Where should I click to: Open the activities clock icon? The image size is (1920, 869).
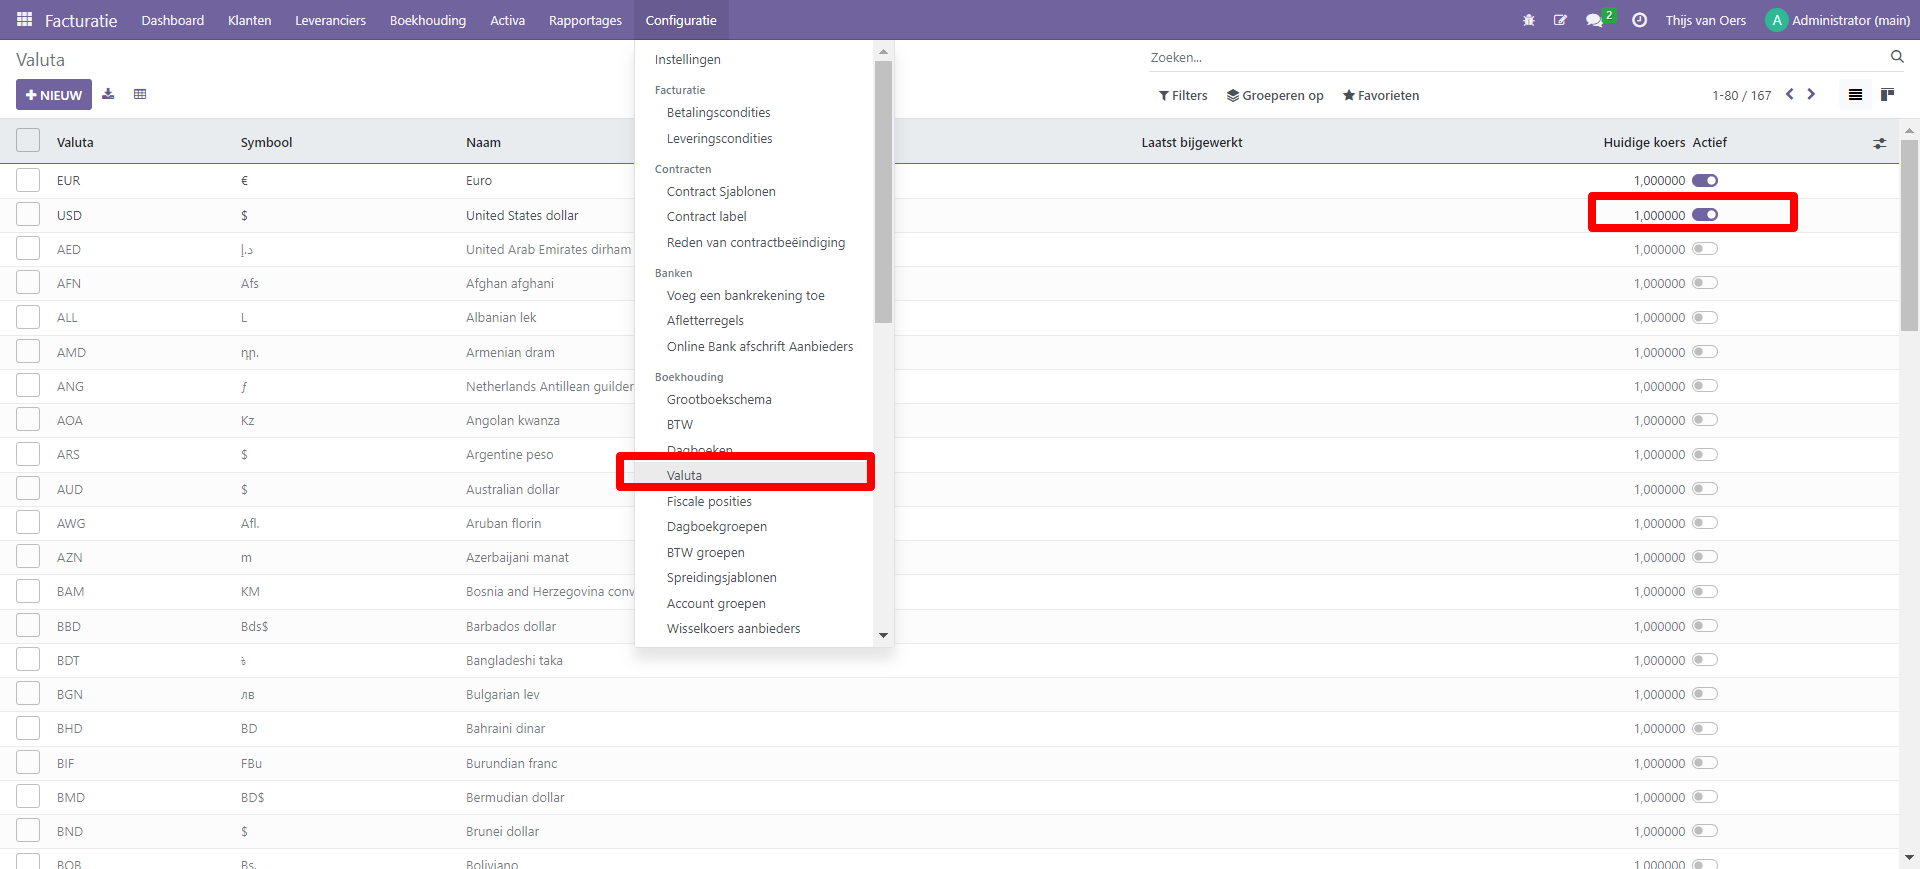1639,20
